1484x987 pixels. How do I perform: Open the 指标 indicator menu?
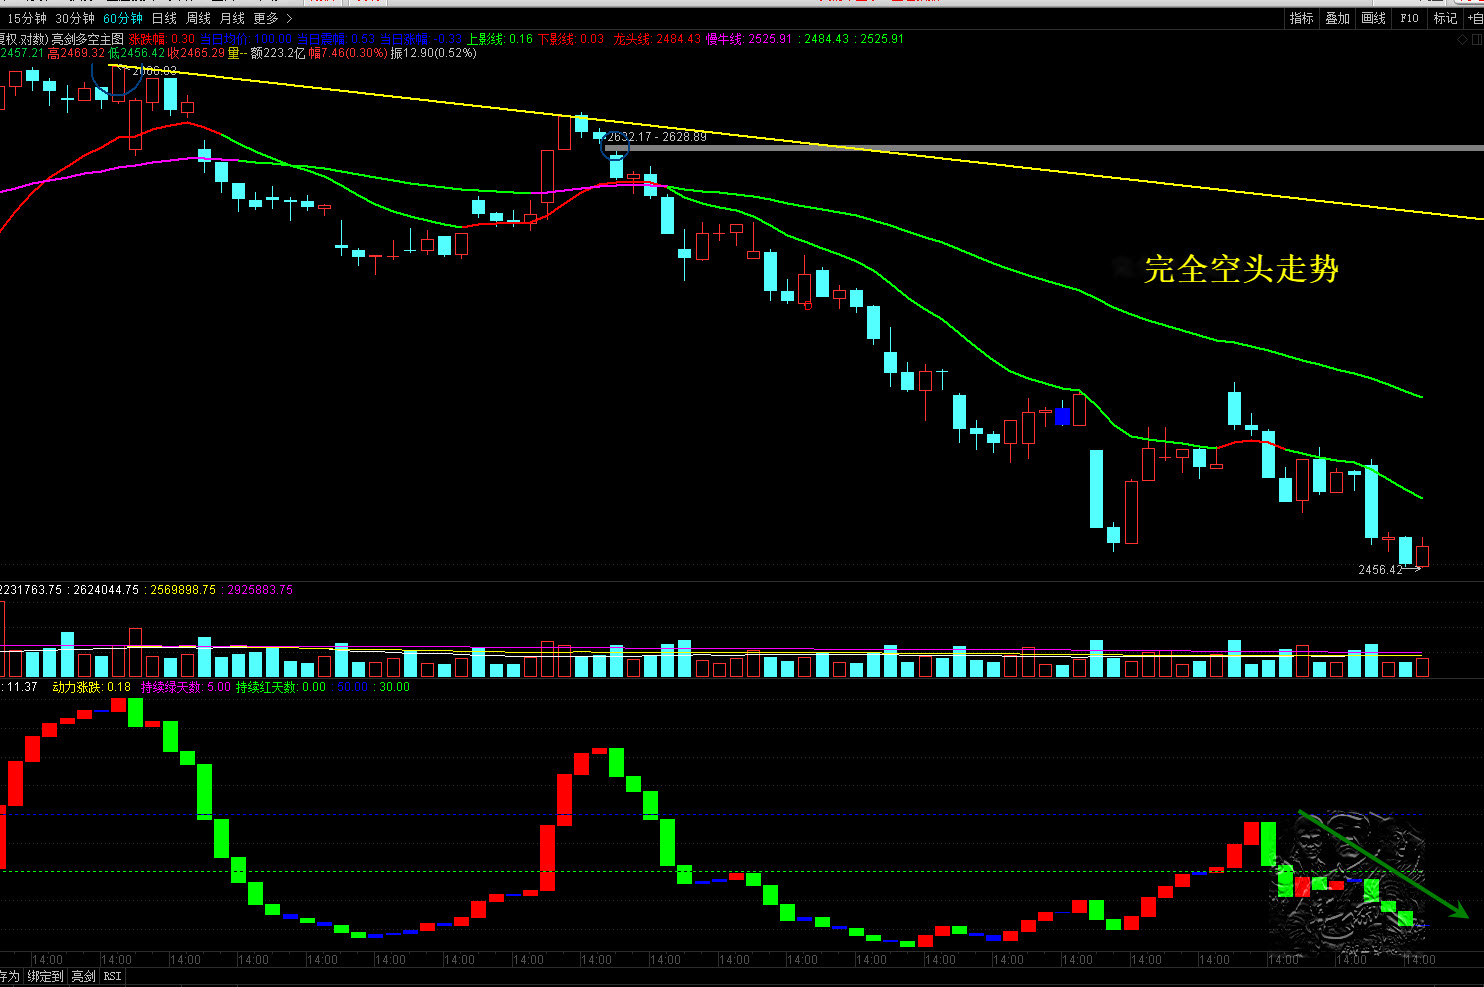point(1301,18)
